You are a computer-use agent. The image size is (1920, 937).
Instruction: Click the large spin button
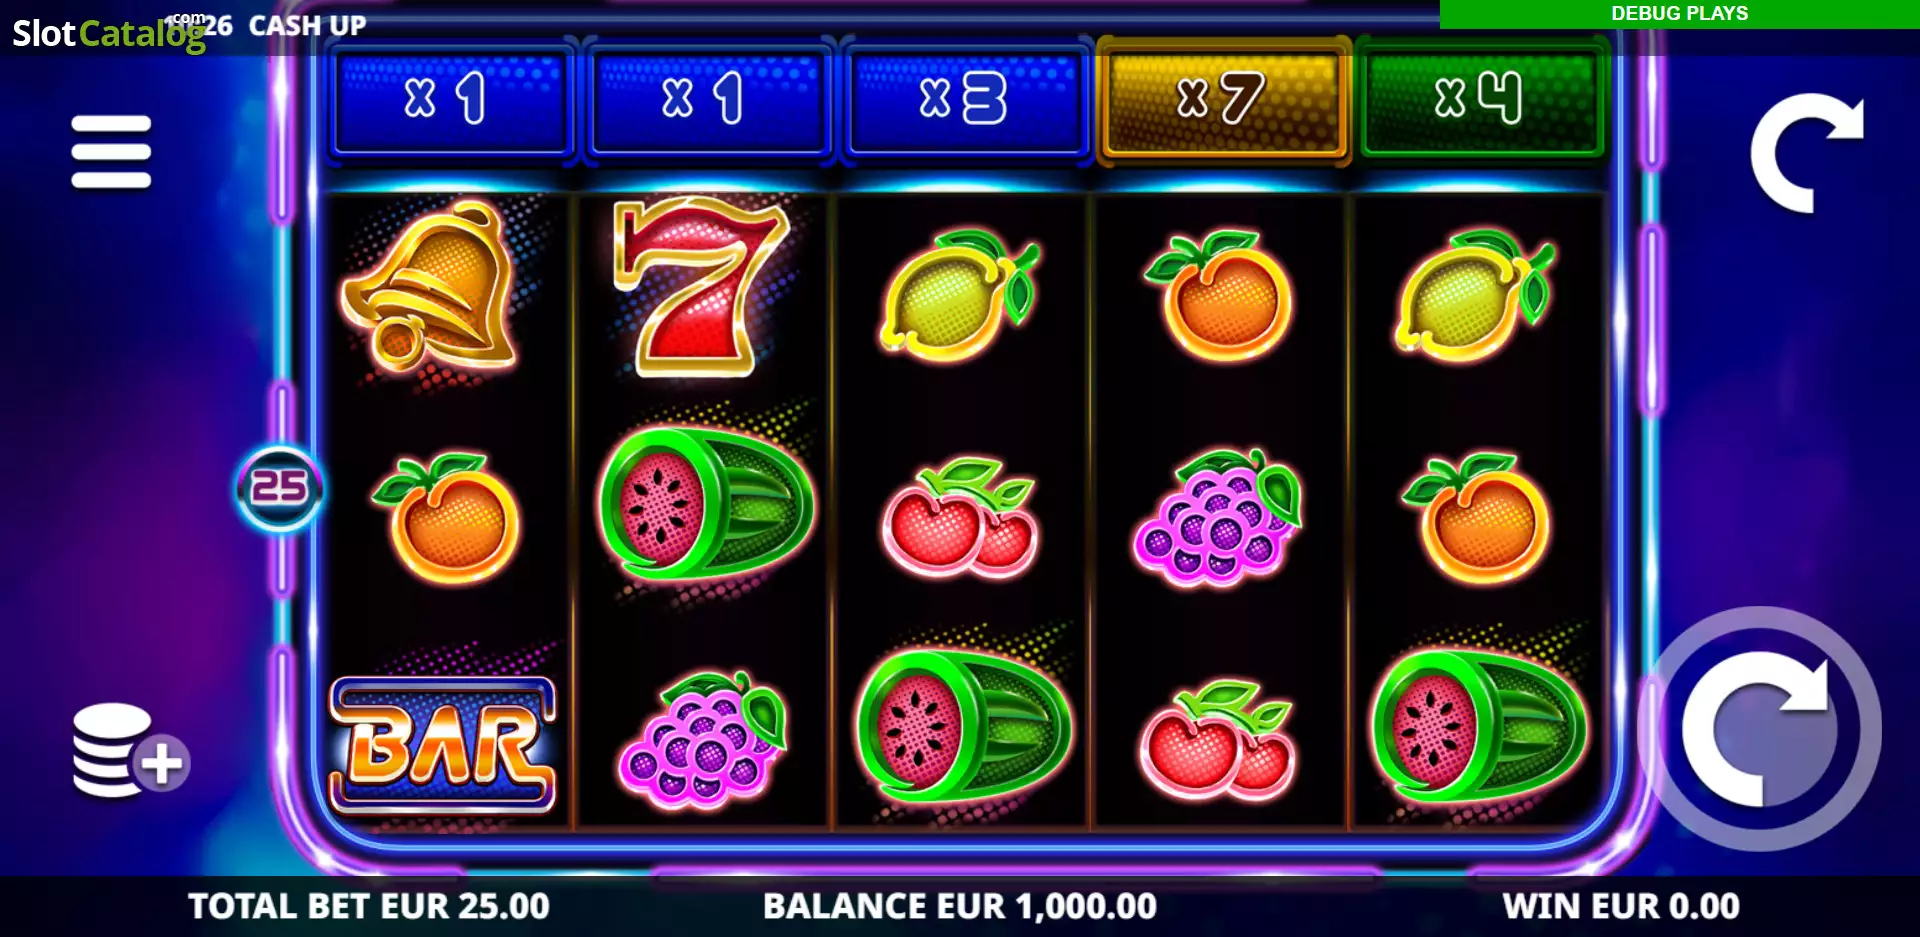(x=1761, y=729)
